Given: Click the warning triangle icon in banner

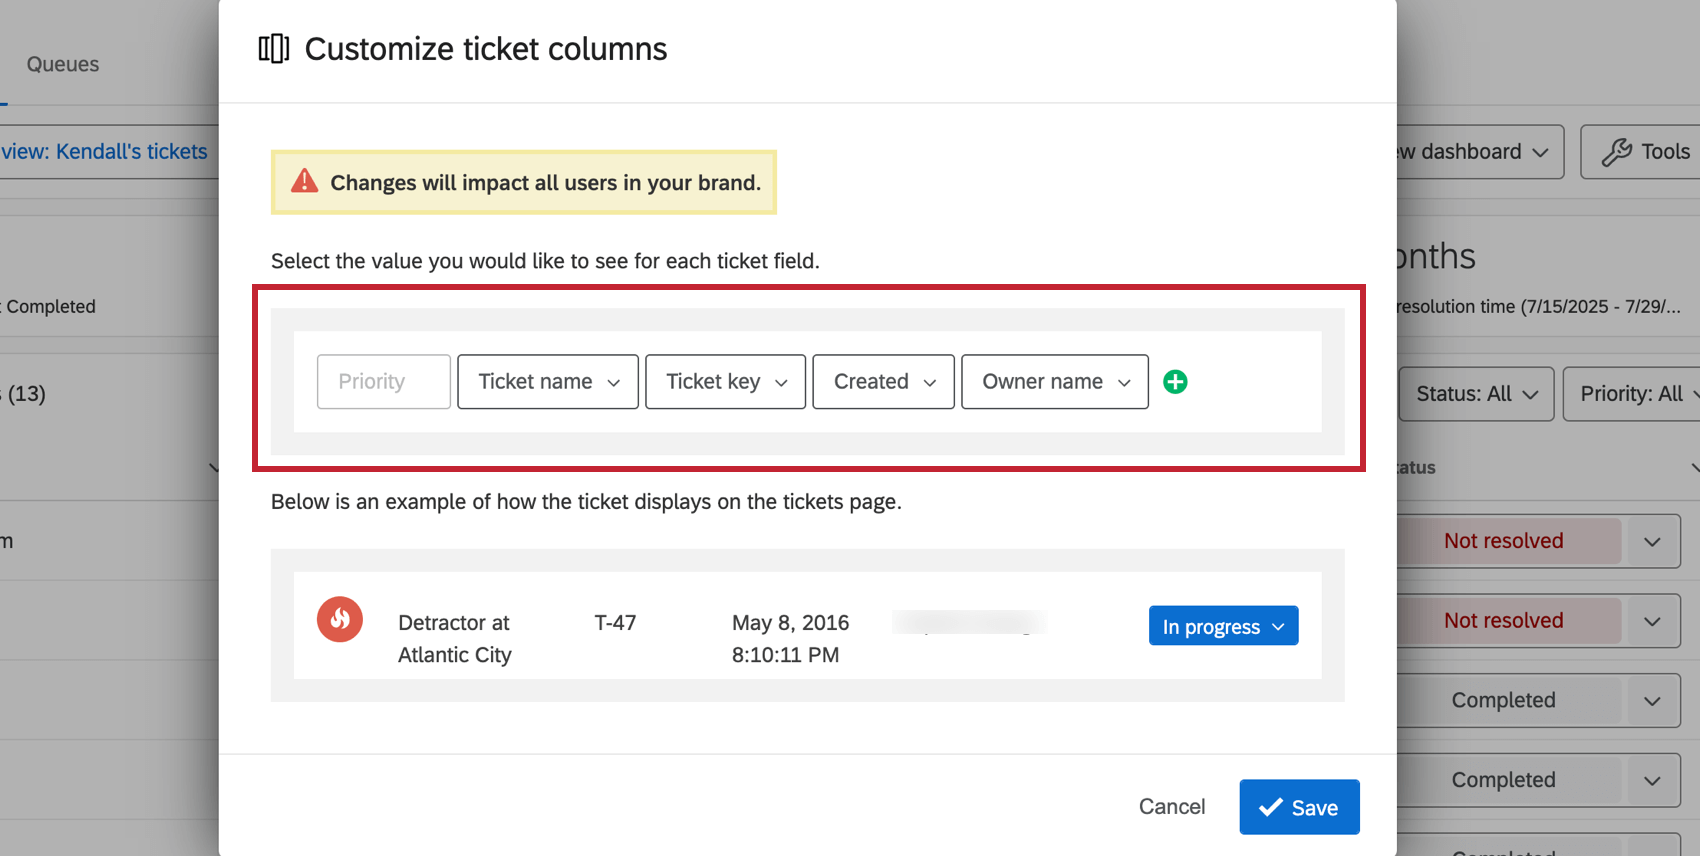Looking at the screenshot, I should [304, 182].
